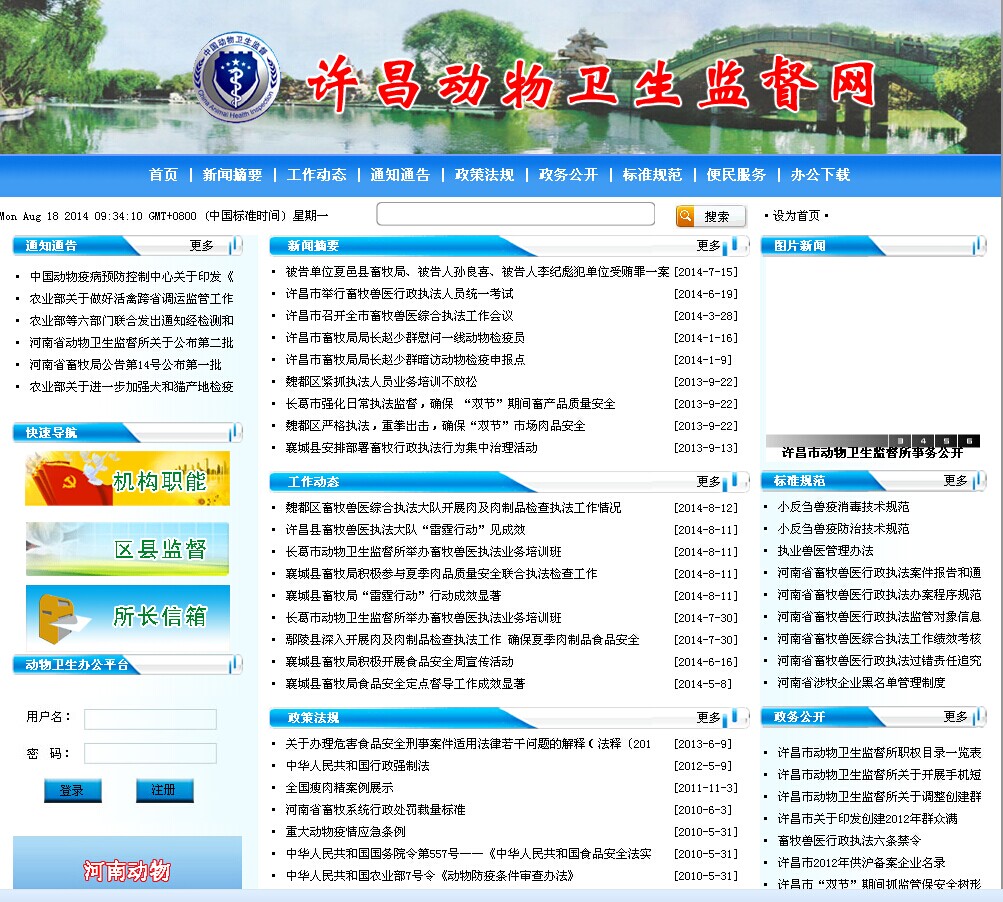
Task: Focus the 密码 password field
Action: coord(150,753)
